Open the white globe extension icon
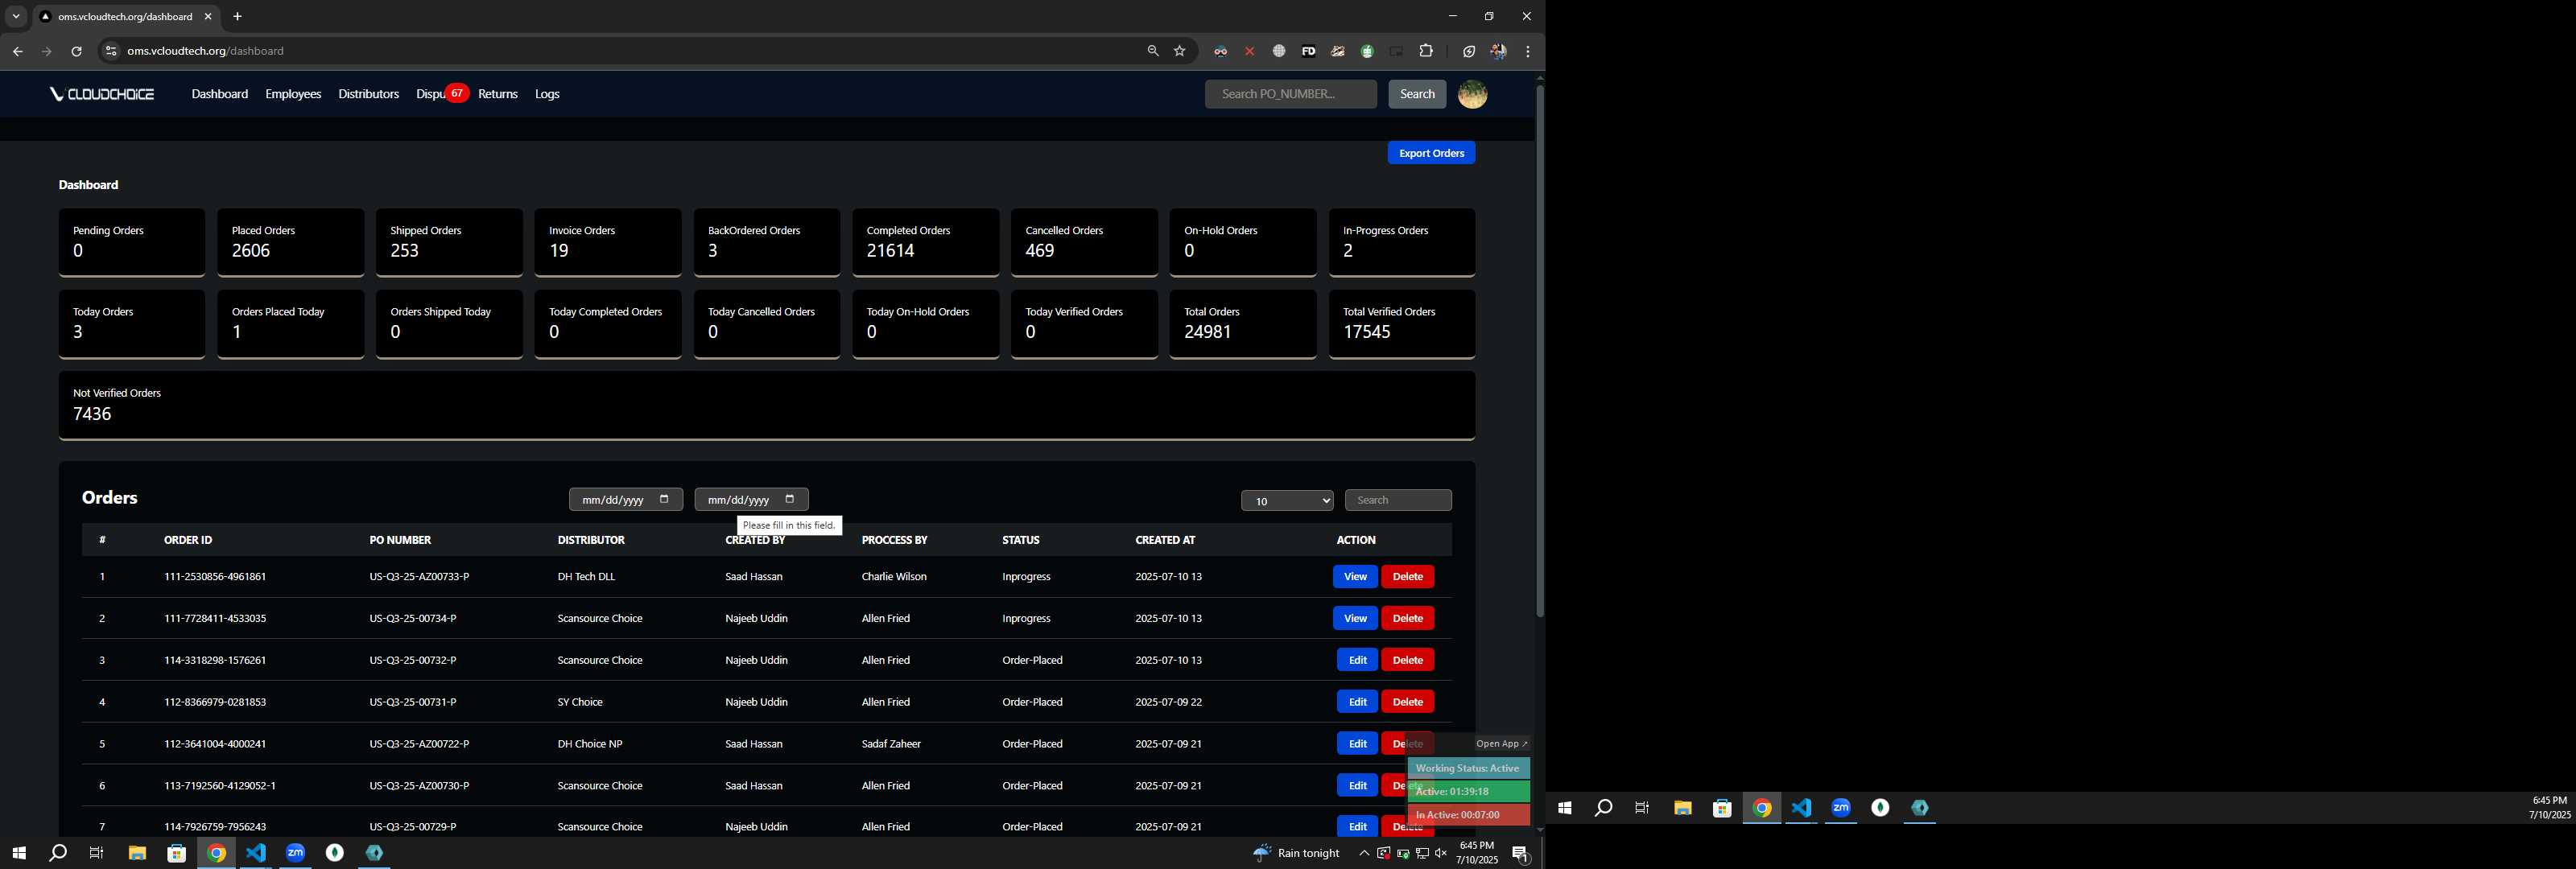 (1279, 51)
